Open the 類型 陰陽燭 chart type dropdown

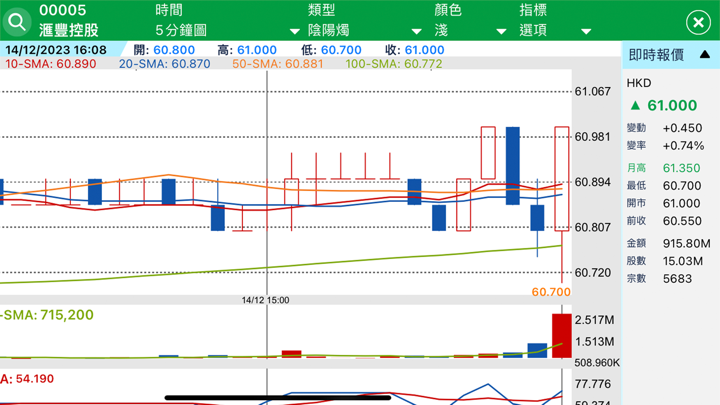click(x=365, y=21)
